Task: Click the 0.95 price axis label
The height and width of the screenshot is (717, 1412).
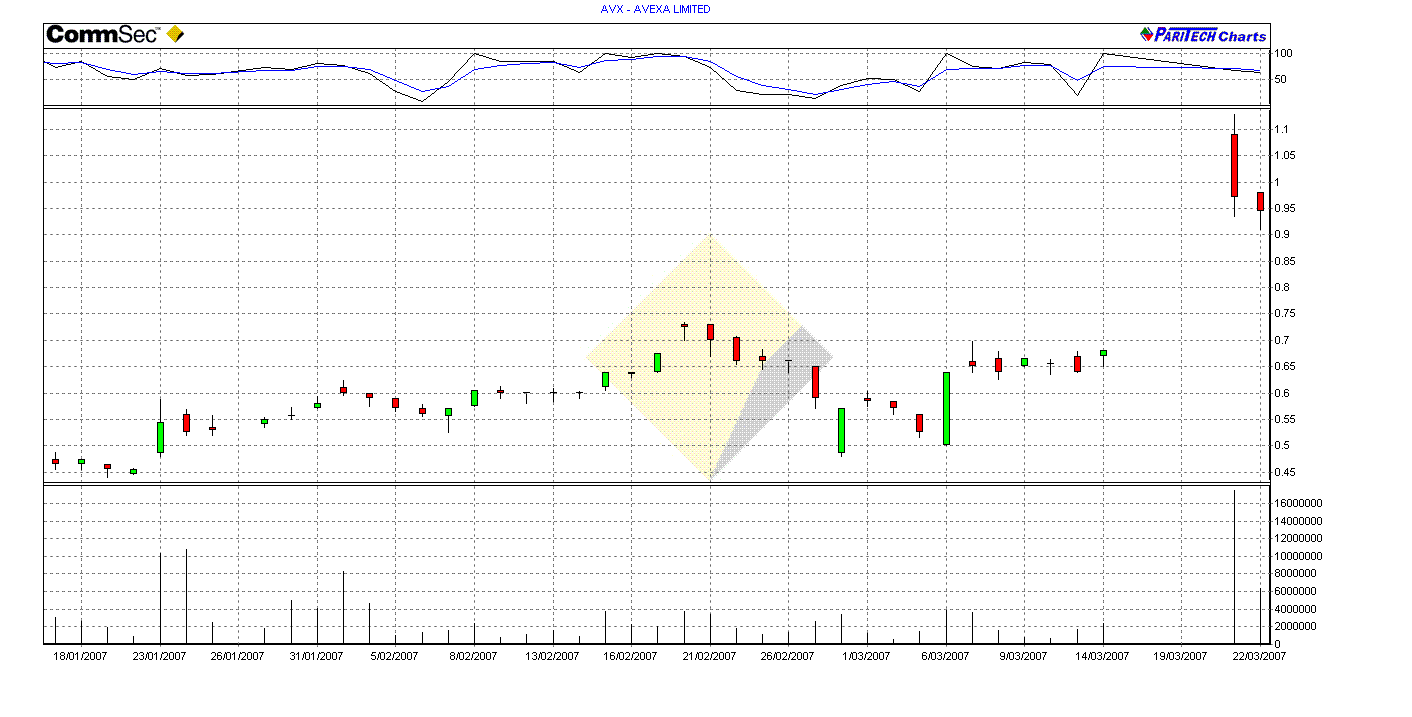Action: coord(1284,209)
